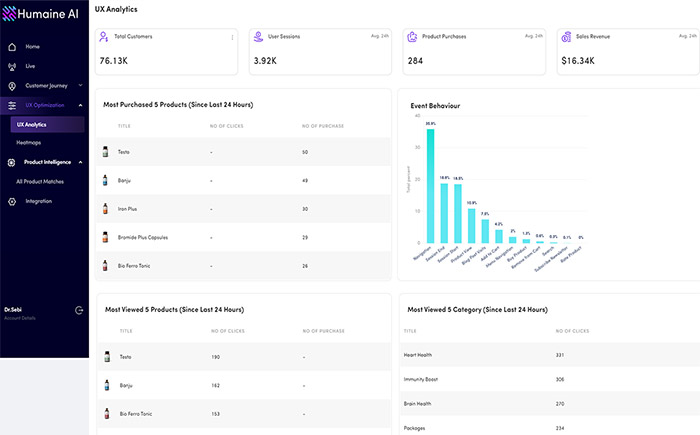Expand the Customer Journey menu chevron
700x435 pixels.
(79, 86)
